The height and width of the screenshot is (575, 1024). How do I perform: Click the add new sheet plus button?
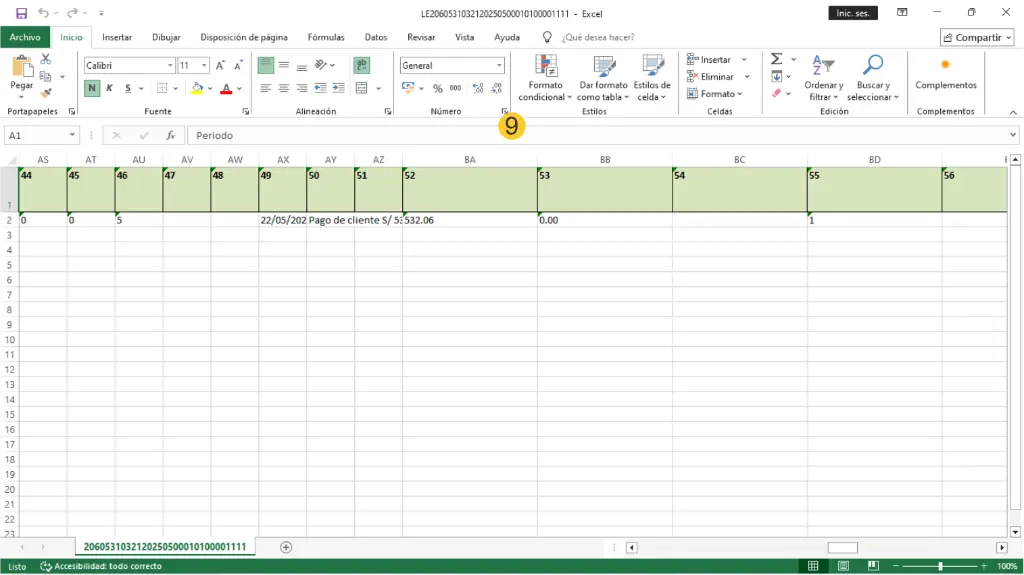(x=286, y=547)
